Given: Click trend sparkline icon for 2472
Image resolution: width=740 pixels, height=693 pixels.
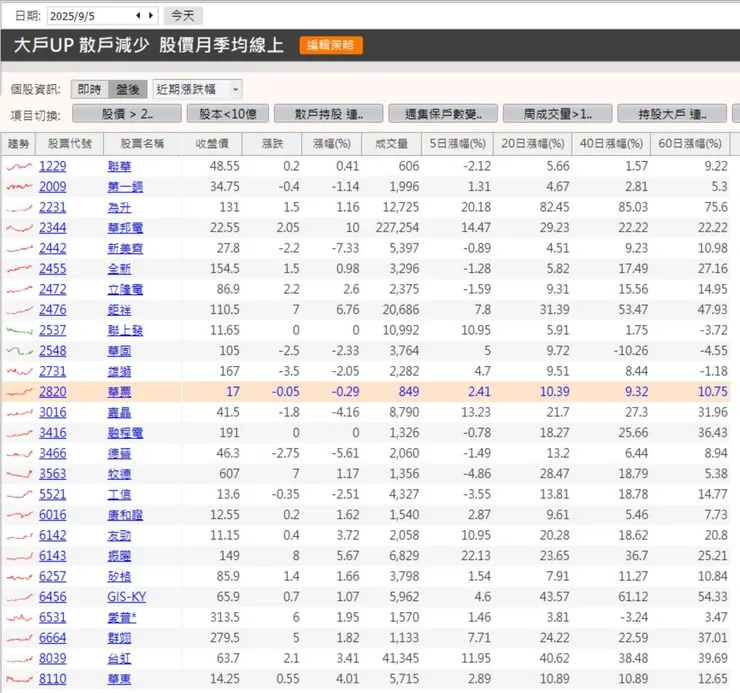Looking at the screenshot, I should [19, 289].
